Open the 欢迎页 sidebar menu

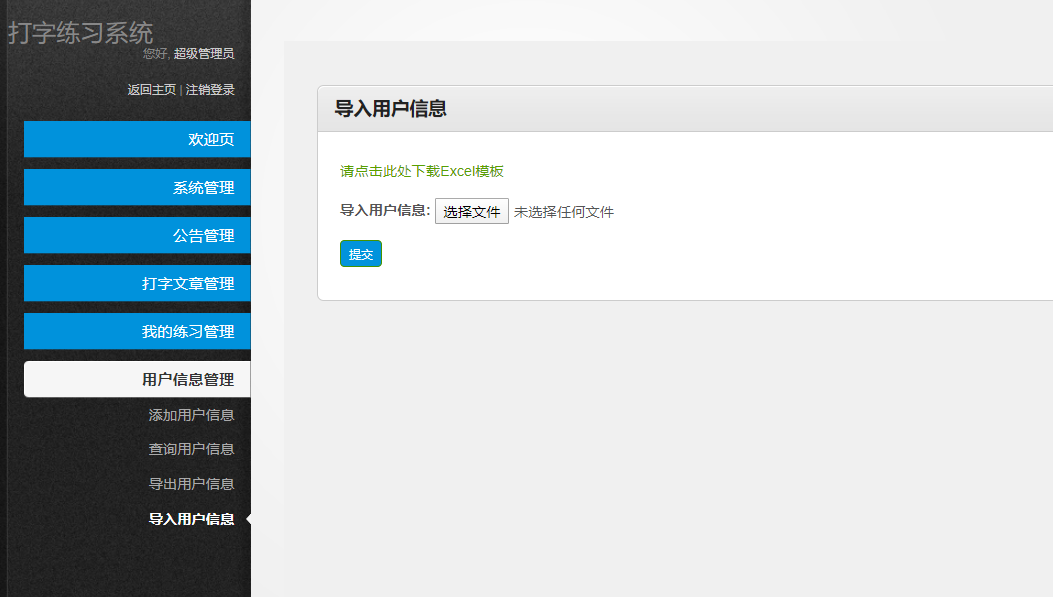coord(137,139)
